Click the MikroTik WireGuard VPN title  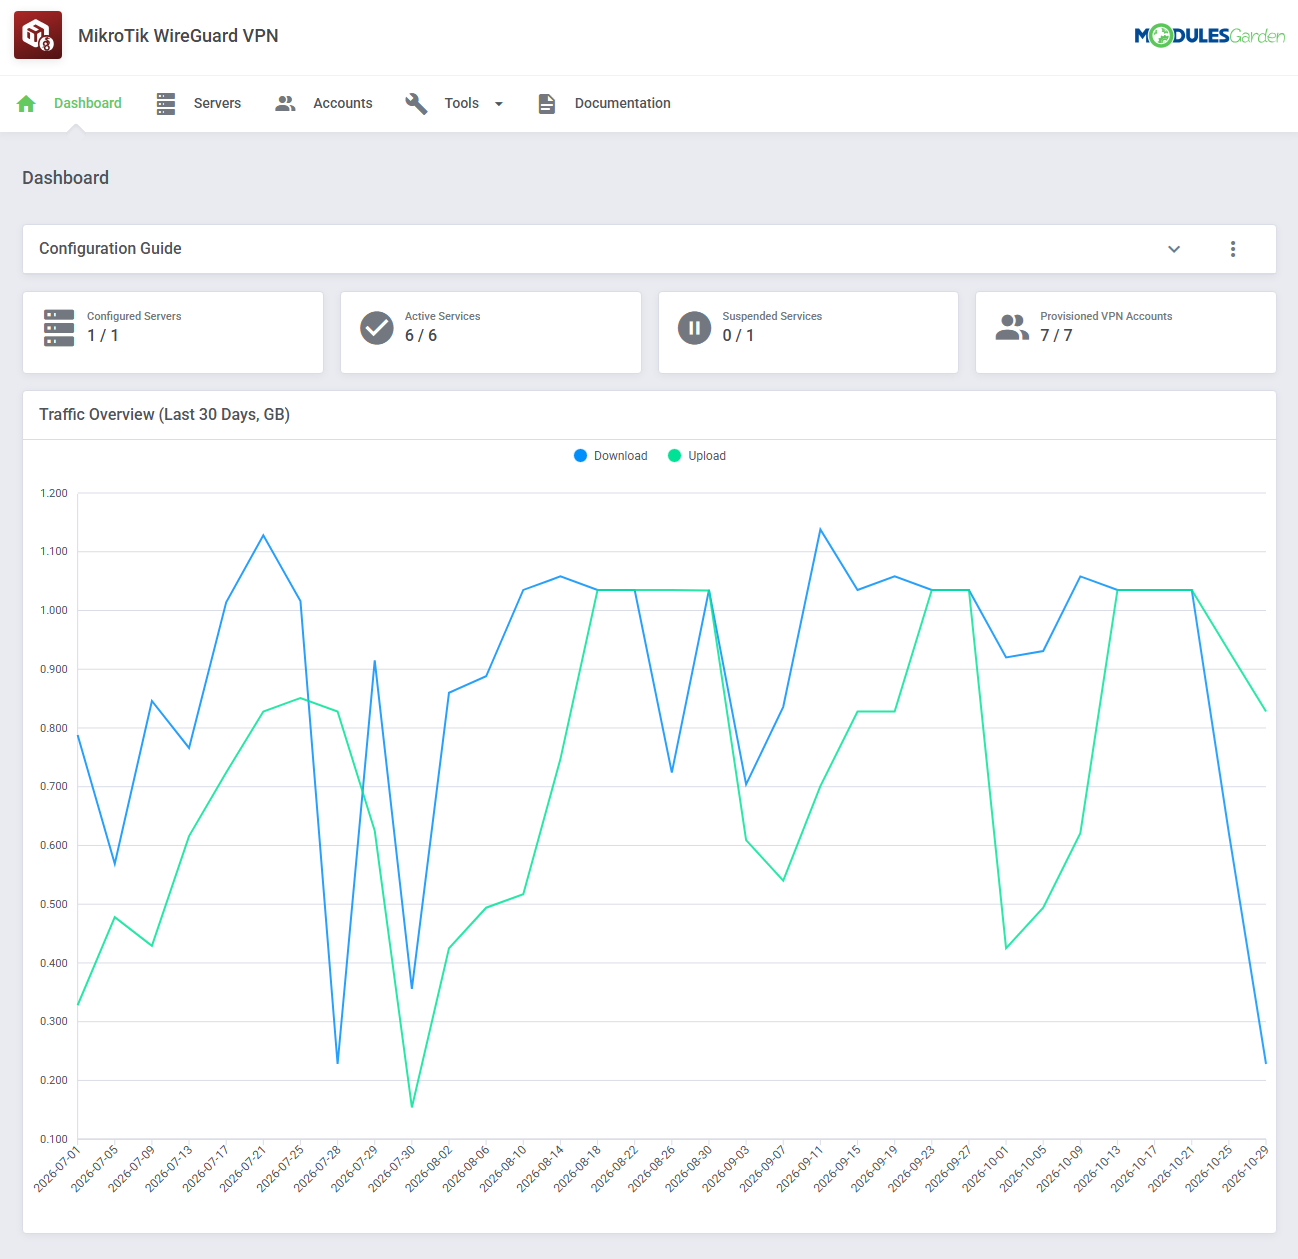[x=178, y=36]
